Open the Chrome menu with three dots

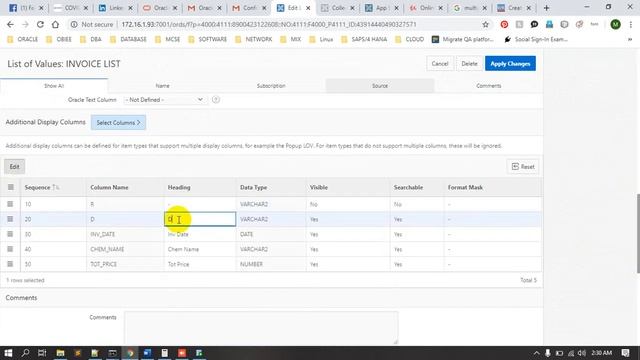point(631,24)
